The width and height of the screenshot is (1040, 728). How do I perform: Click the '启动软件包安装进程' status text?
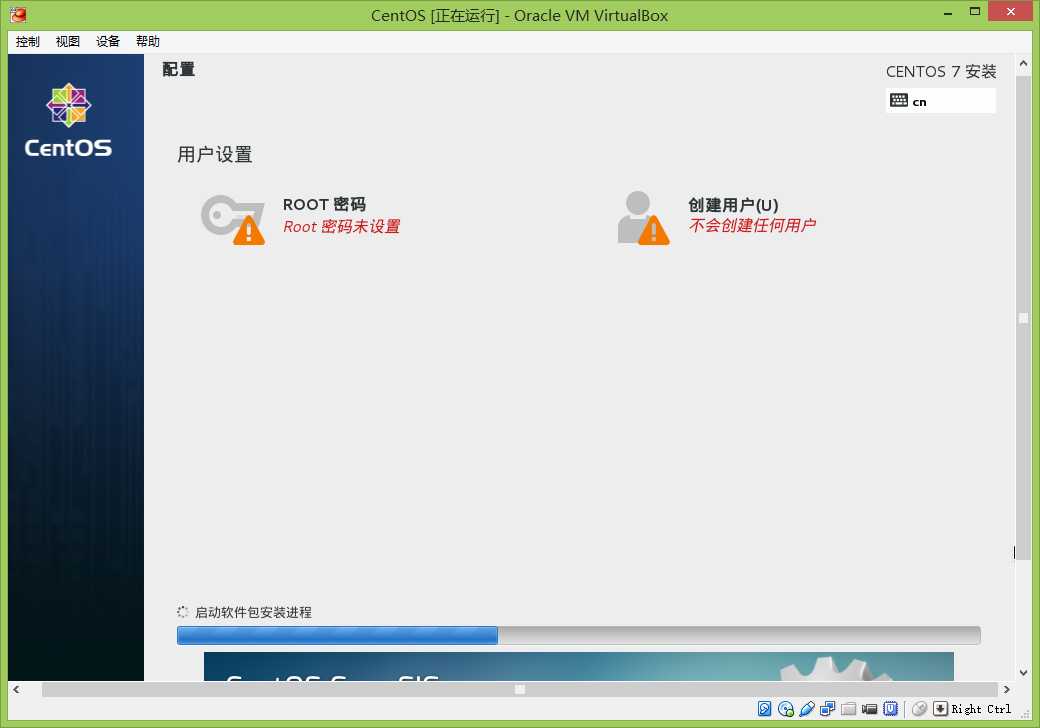(253, 612)
